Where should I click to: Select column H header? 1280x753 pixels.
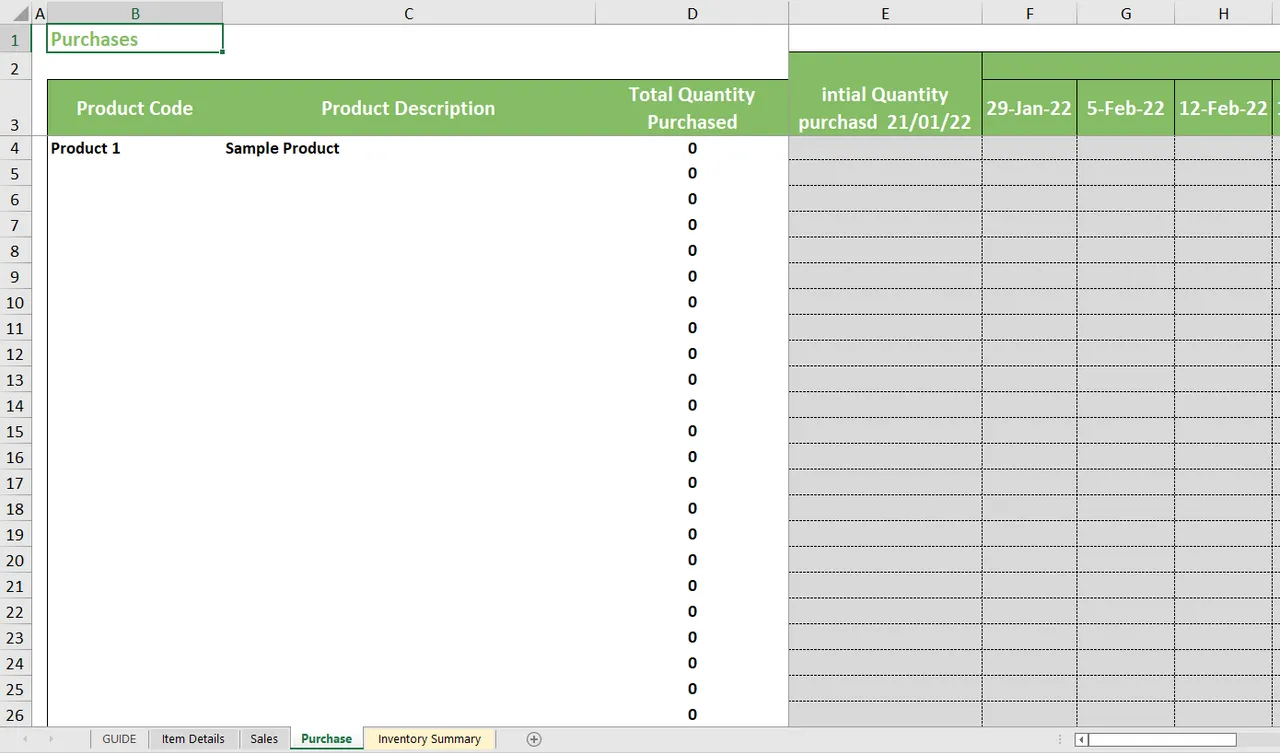(1223, 13)
